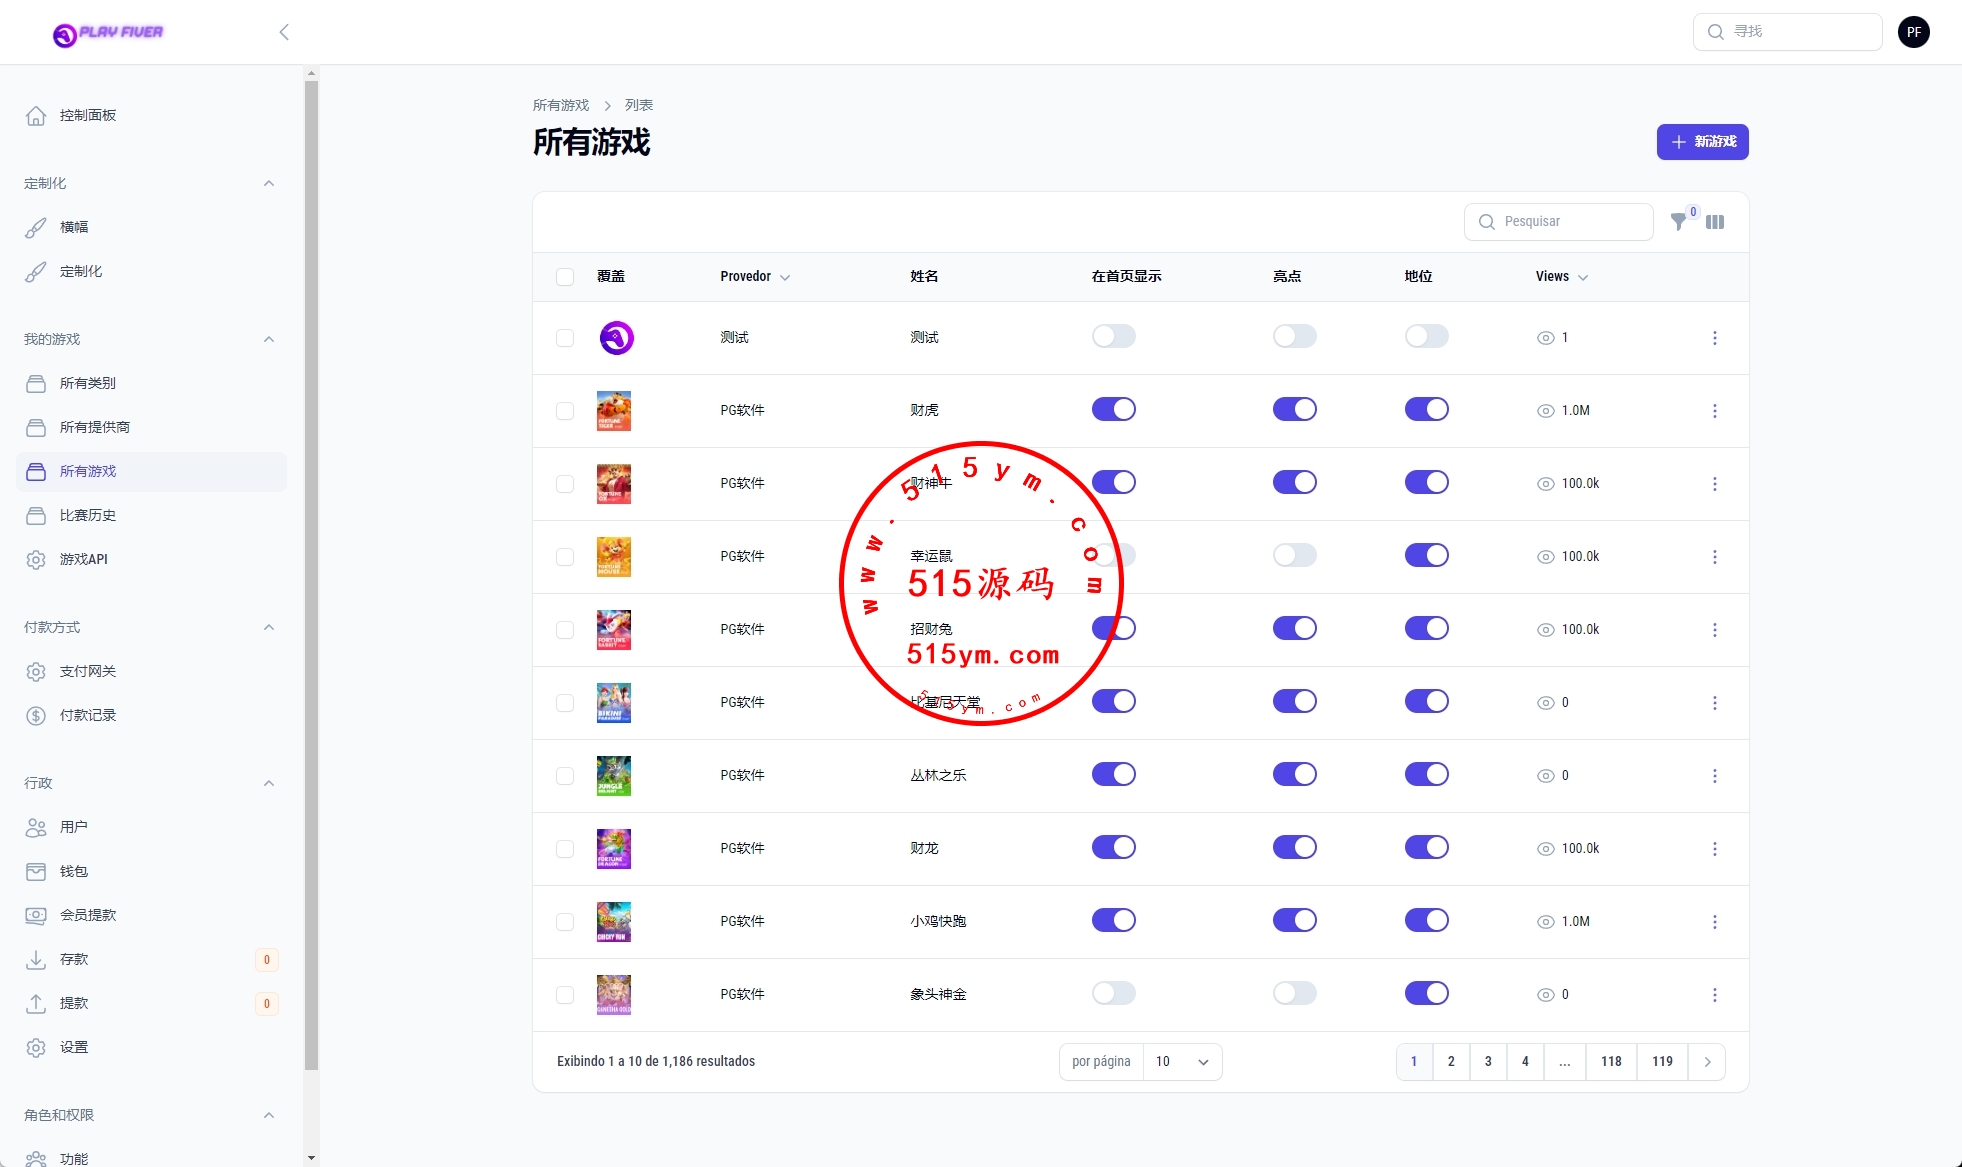Turn on highlight toggle for 幸运鼠
The height and width of the screenshot is (1167, 1962).
[x=1294, y=556]
